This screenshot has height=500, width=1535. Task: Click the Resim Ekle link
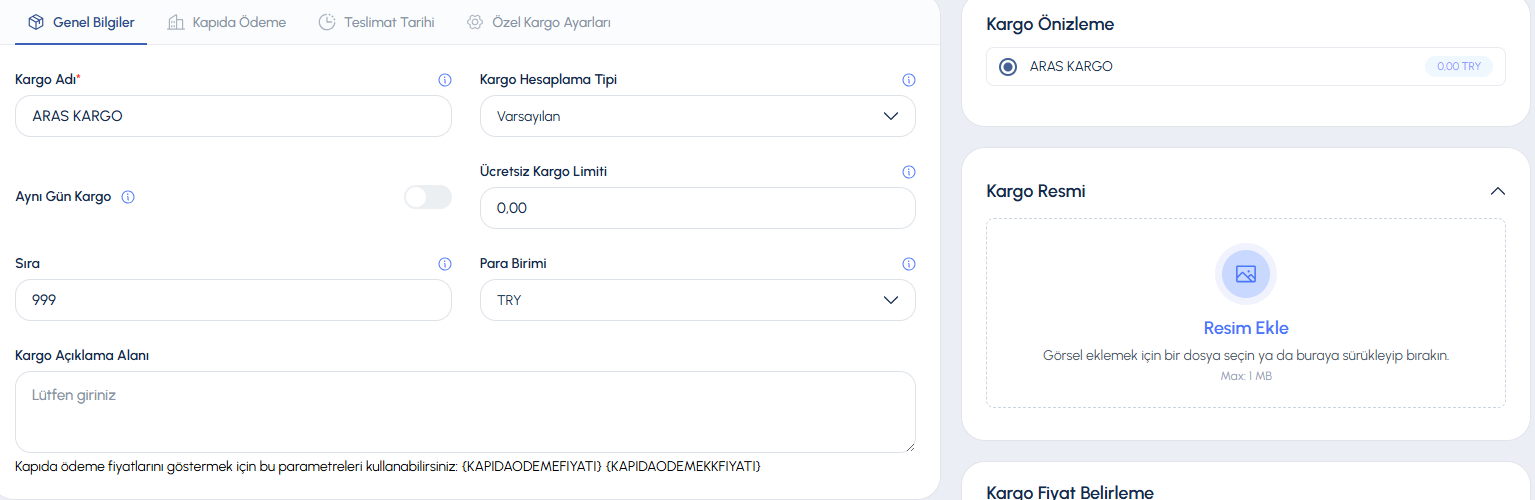pos(1246,328)
